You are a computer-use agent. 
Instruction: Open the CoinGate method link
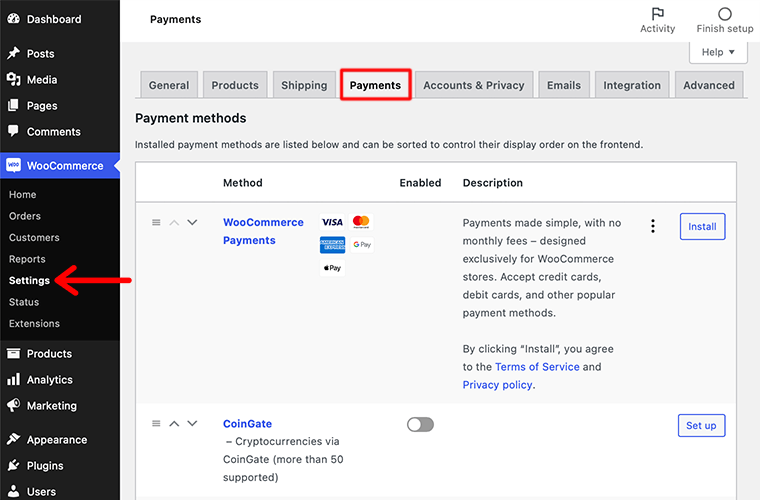(247, 423)
